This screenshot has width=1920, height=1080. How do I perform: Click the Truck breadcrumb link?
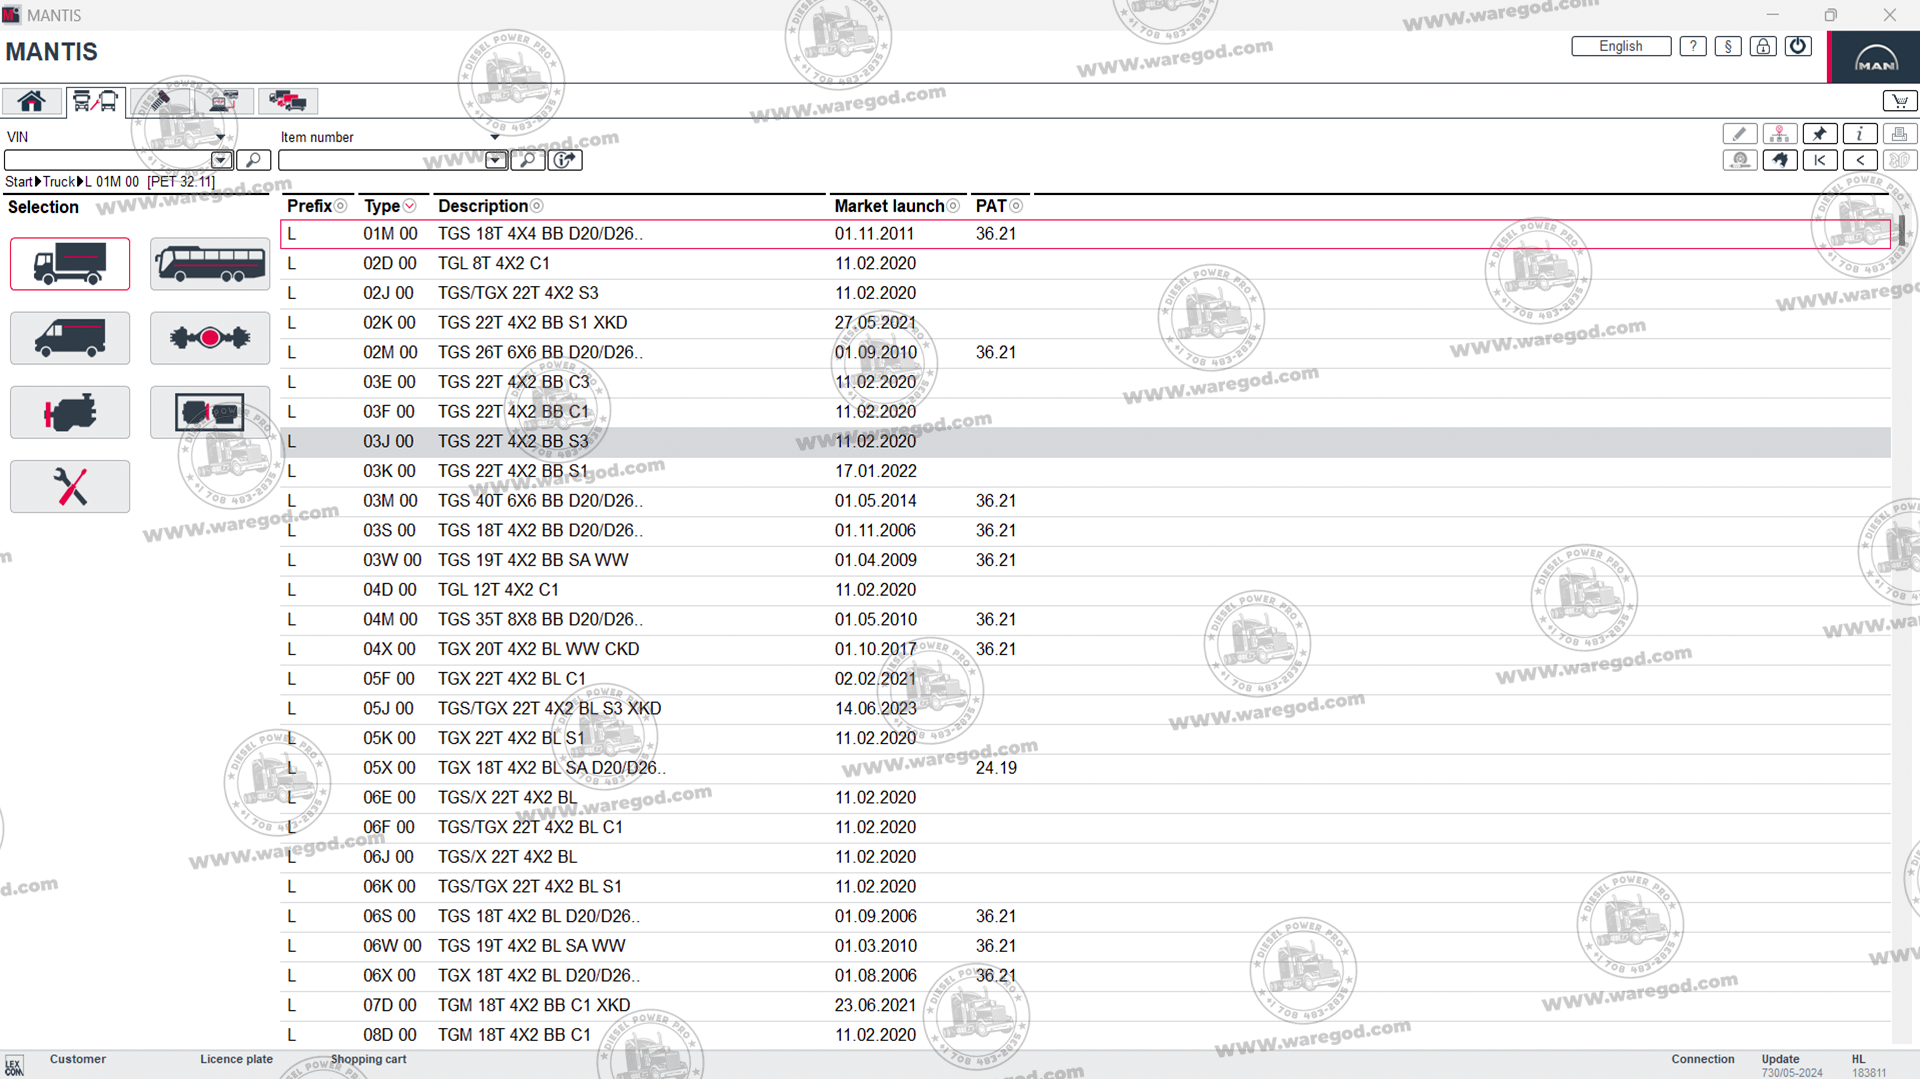point(58,182)
